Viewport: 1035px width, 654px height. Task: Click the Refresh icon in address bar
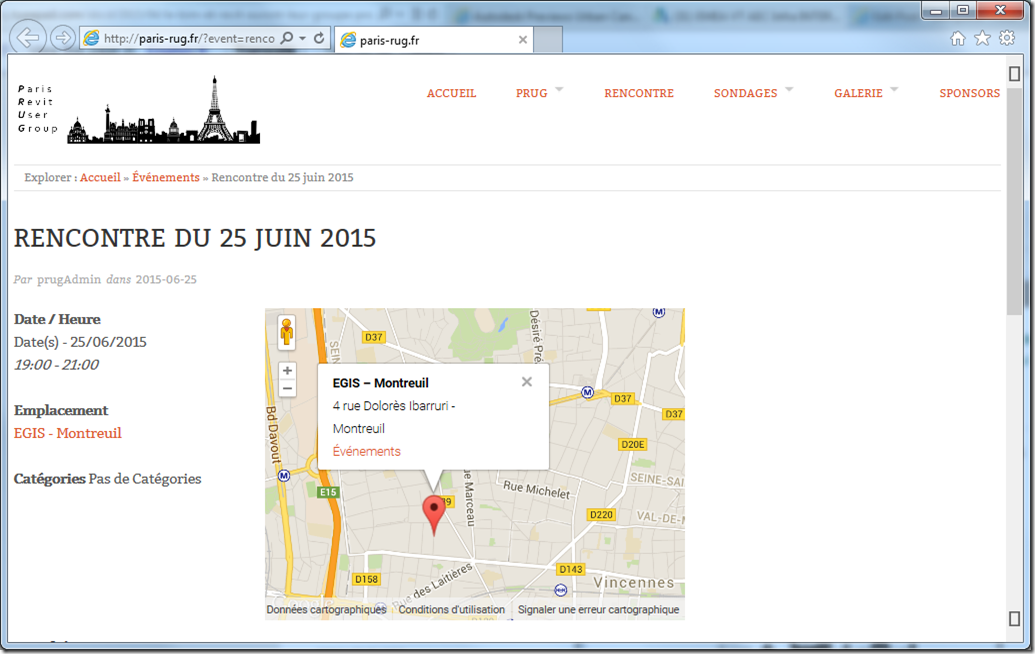click(319, 38)
